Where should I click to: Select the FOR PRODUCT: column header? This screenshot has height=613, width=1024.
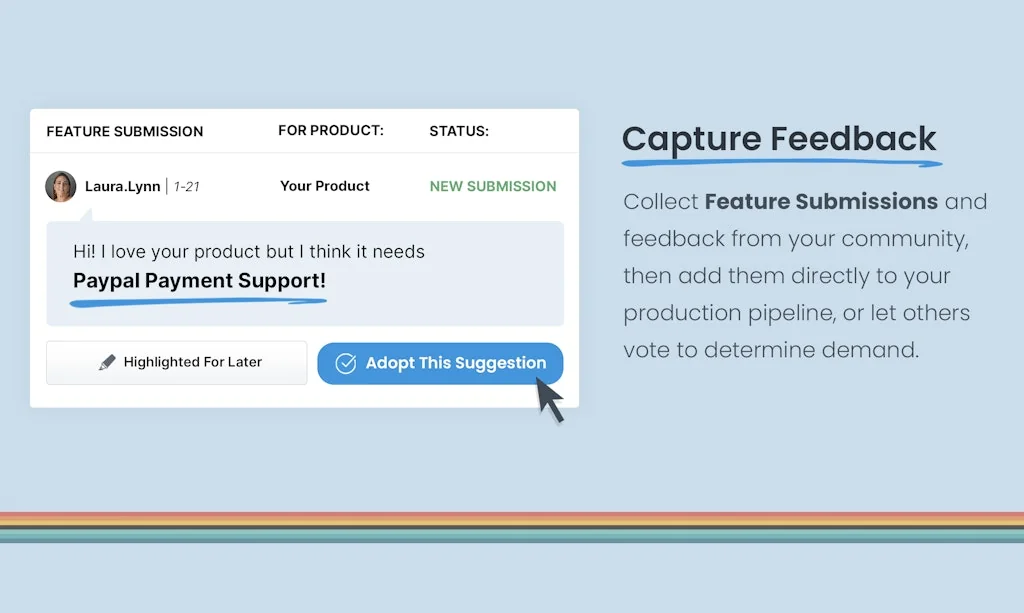pos(331,131)
